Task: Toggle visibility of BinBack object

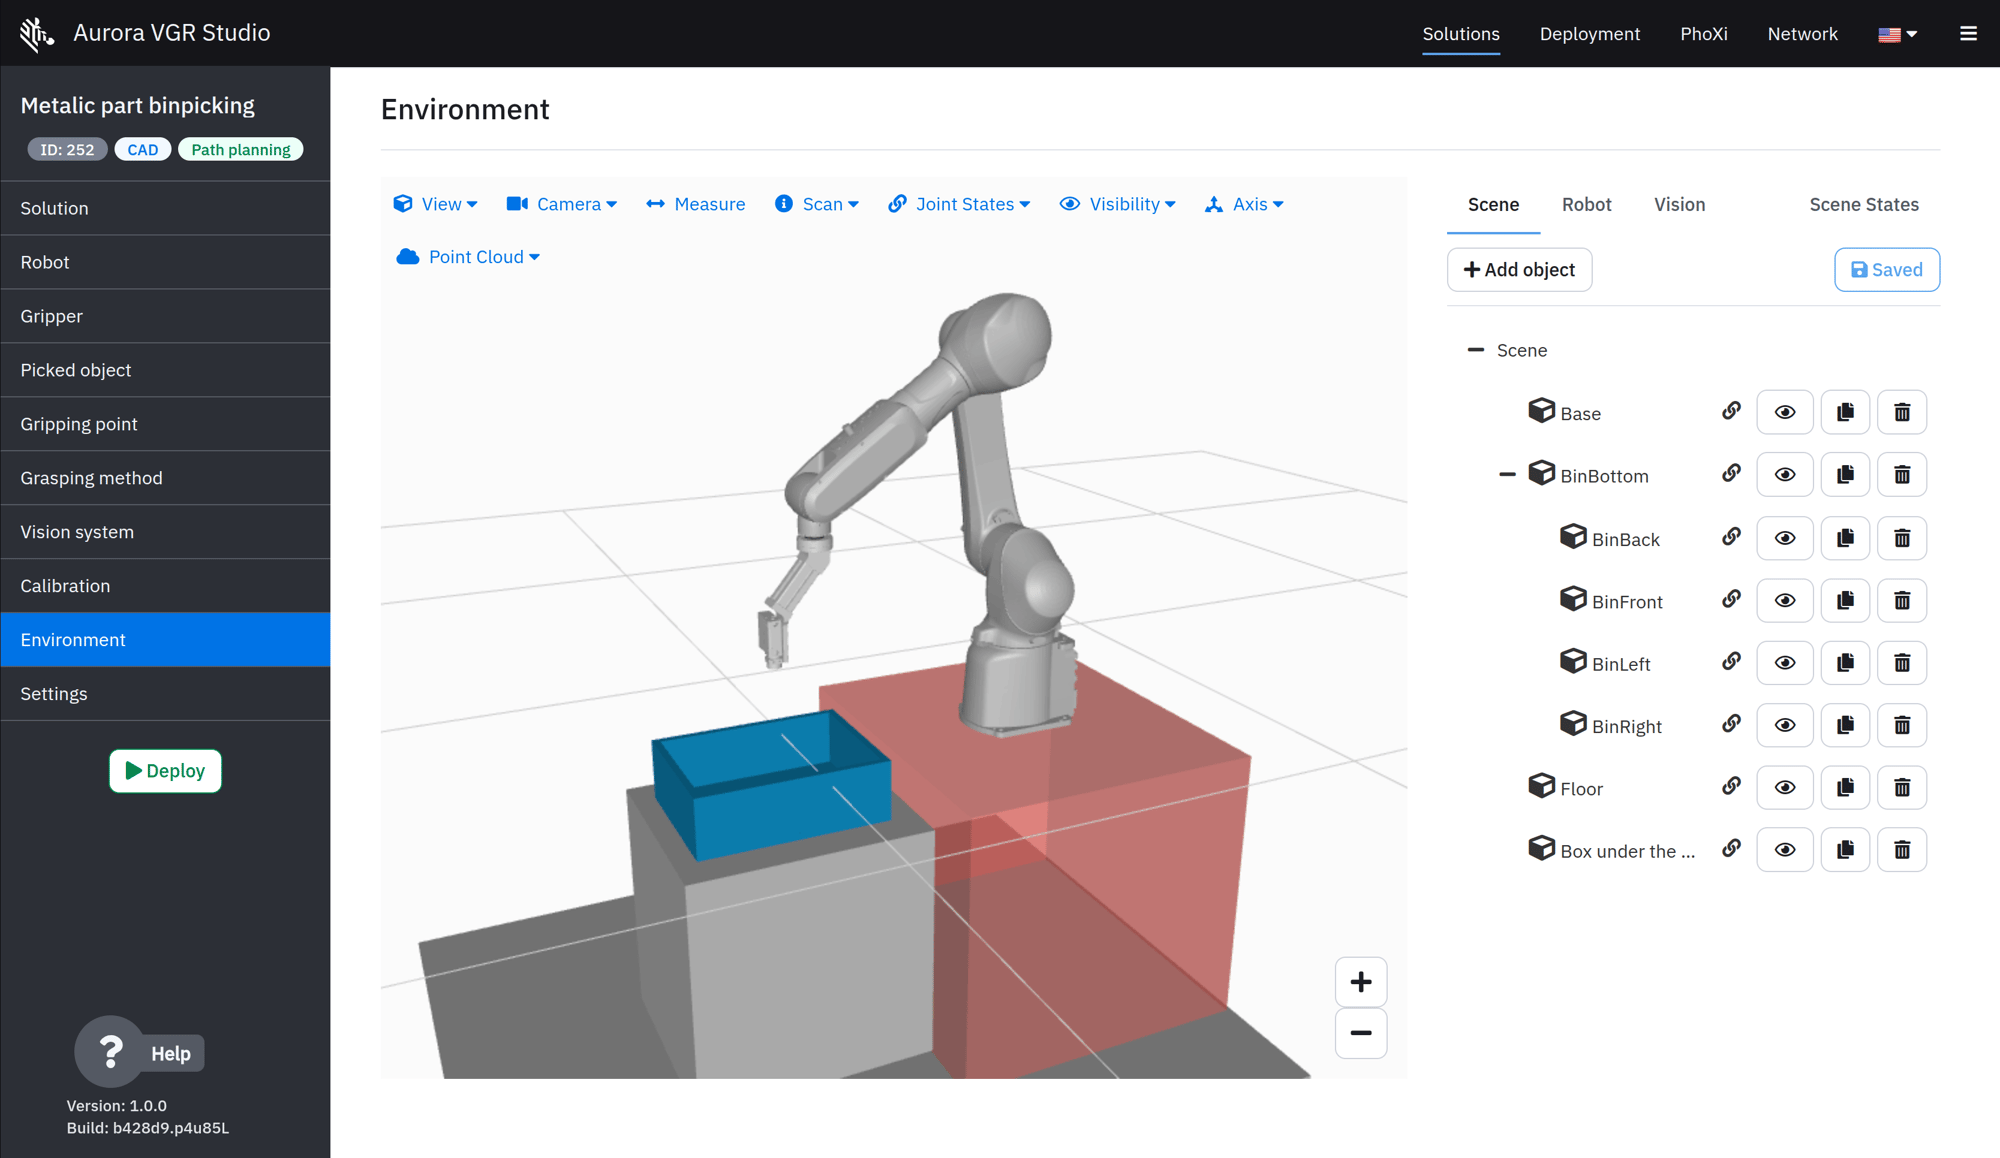Action: (1785, 538)
